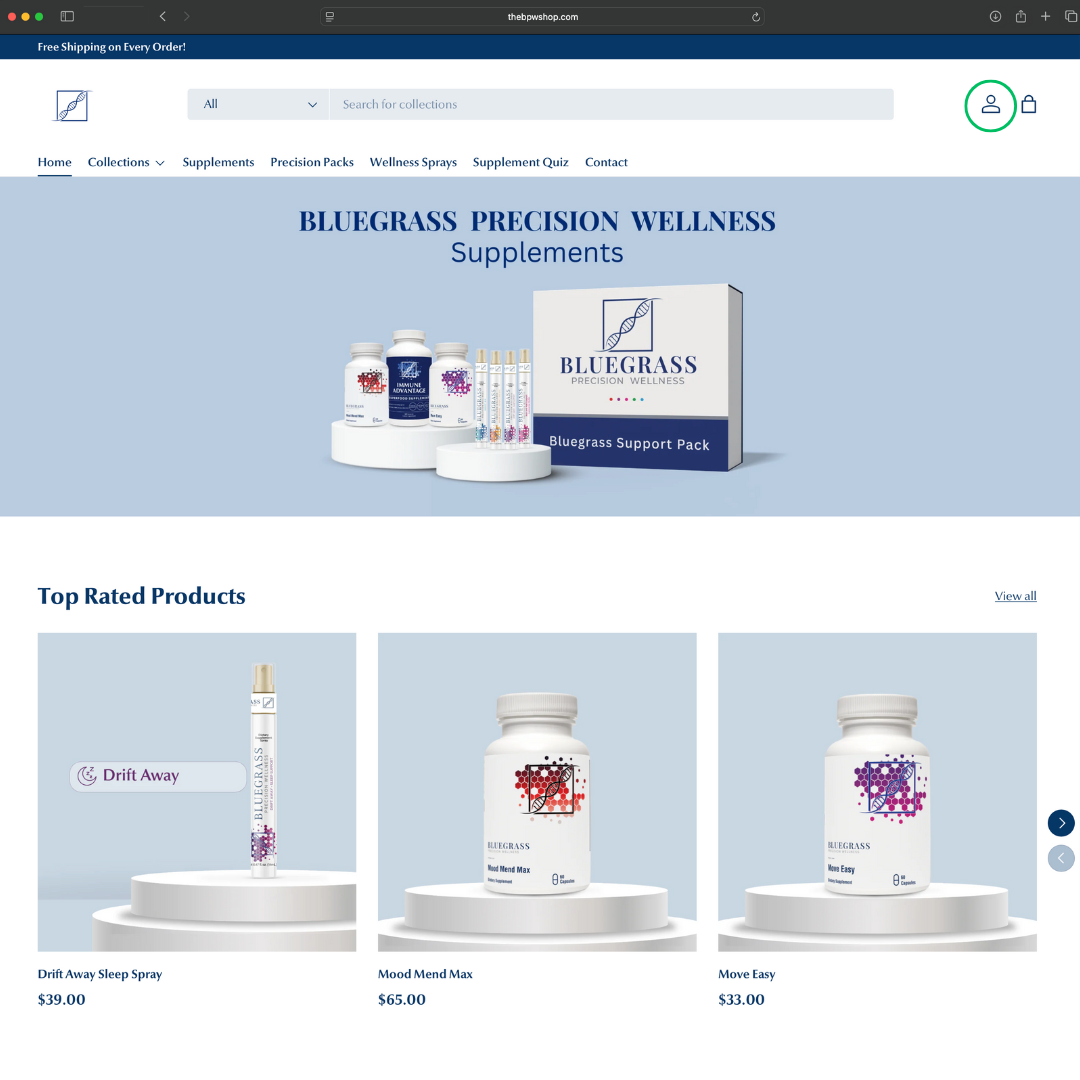Open Drift Away Sleep Spray title

(x=100, y=974)
